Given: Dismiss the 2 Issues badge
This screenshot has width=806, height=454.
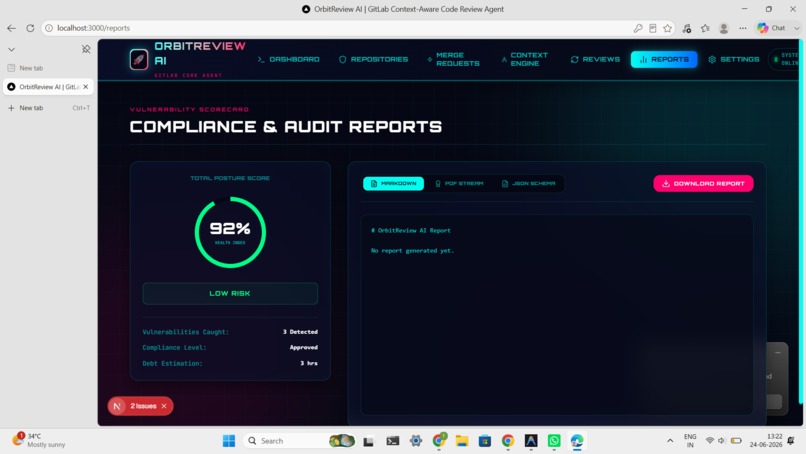Looking at the screenshot, I should 164,406.
